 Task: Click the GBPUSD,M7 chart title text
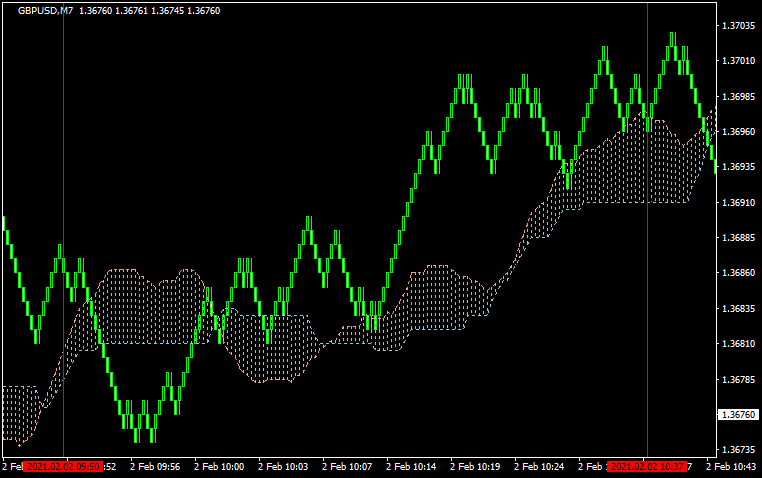pos(45,11)
